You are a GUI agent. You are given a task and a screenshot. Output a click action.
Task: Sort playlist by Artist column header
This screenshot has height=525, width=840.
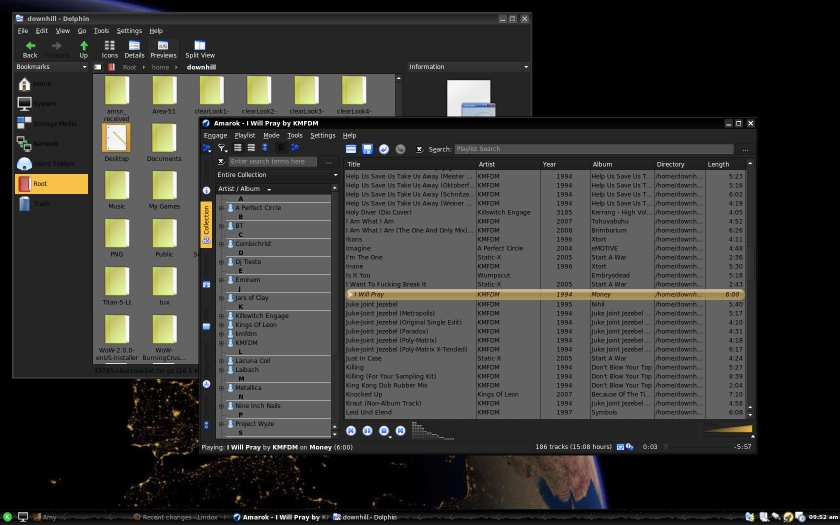pos(508,164)
